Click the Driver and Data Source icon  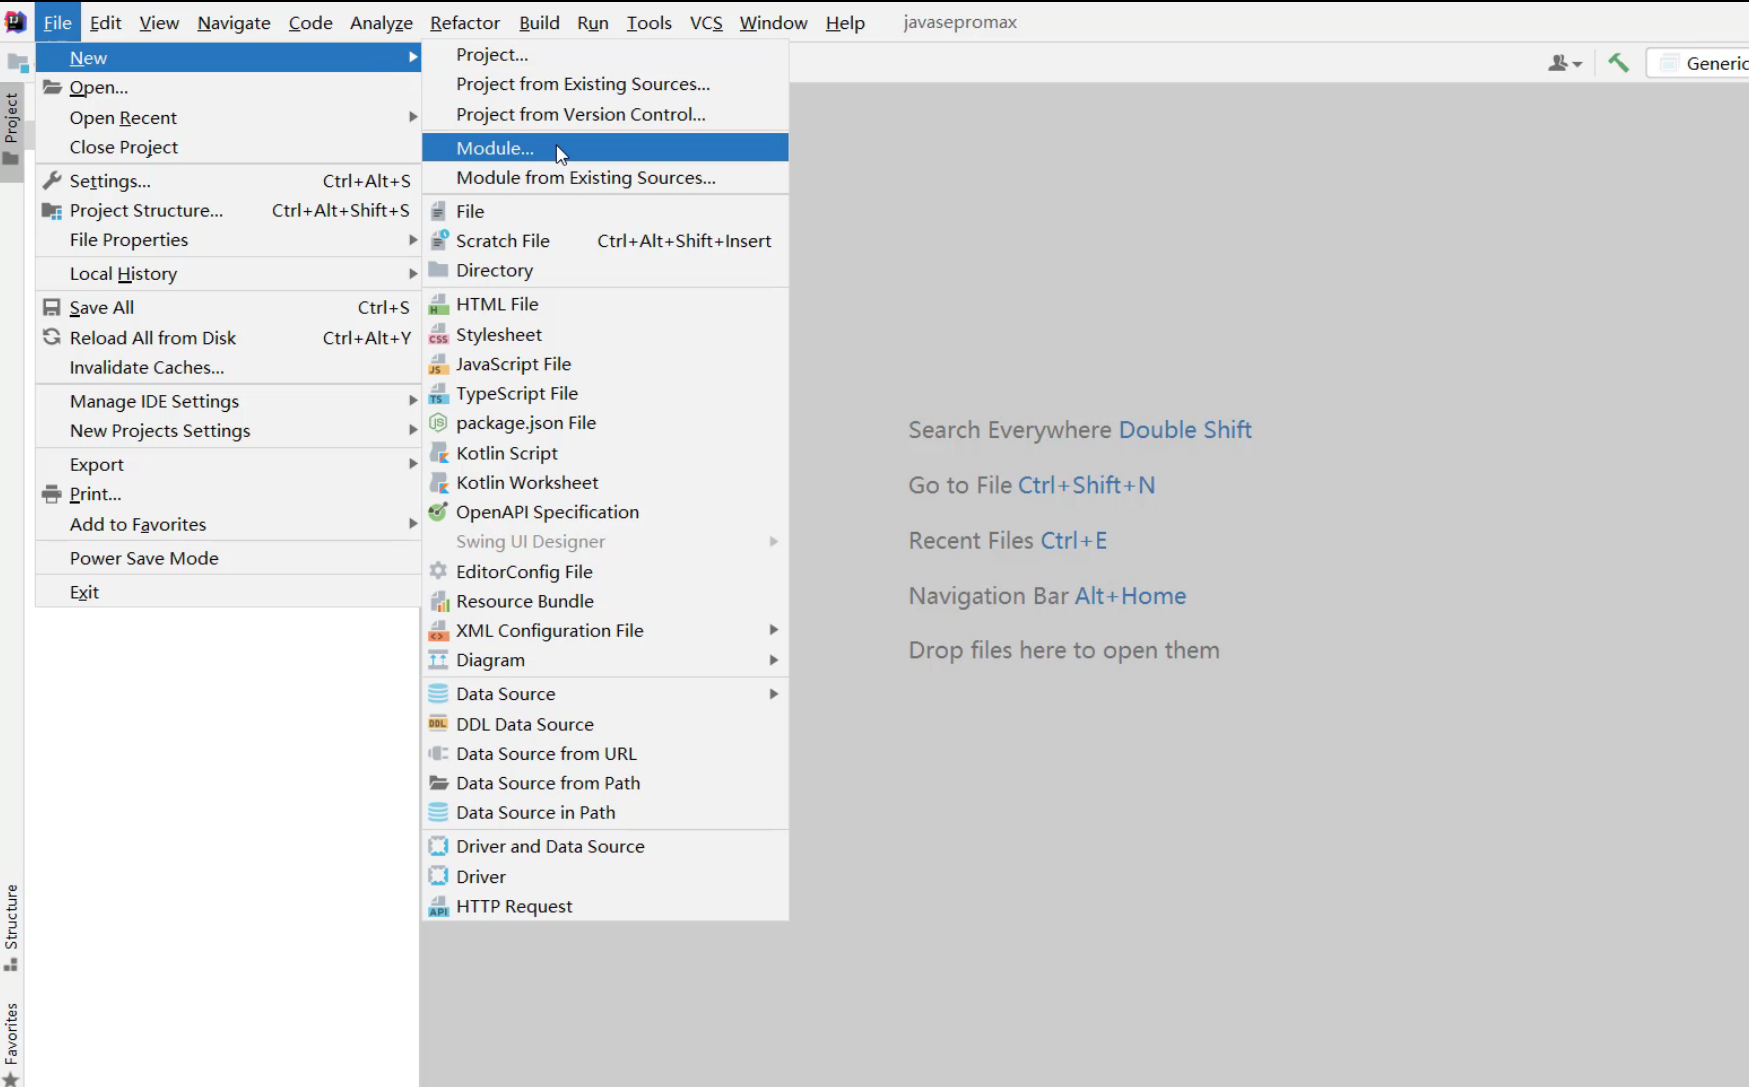coord(438,846)
